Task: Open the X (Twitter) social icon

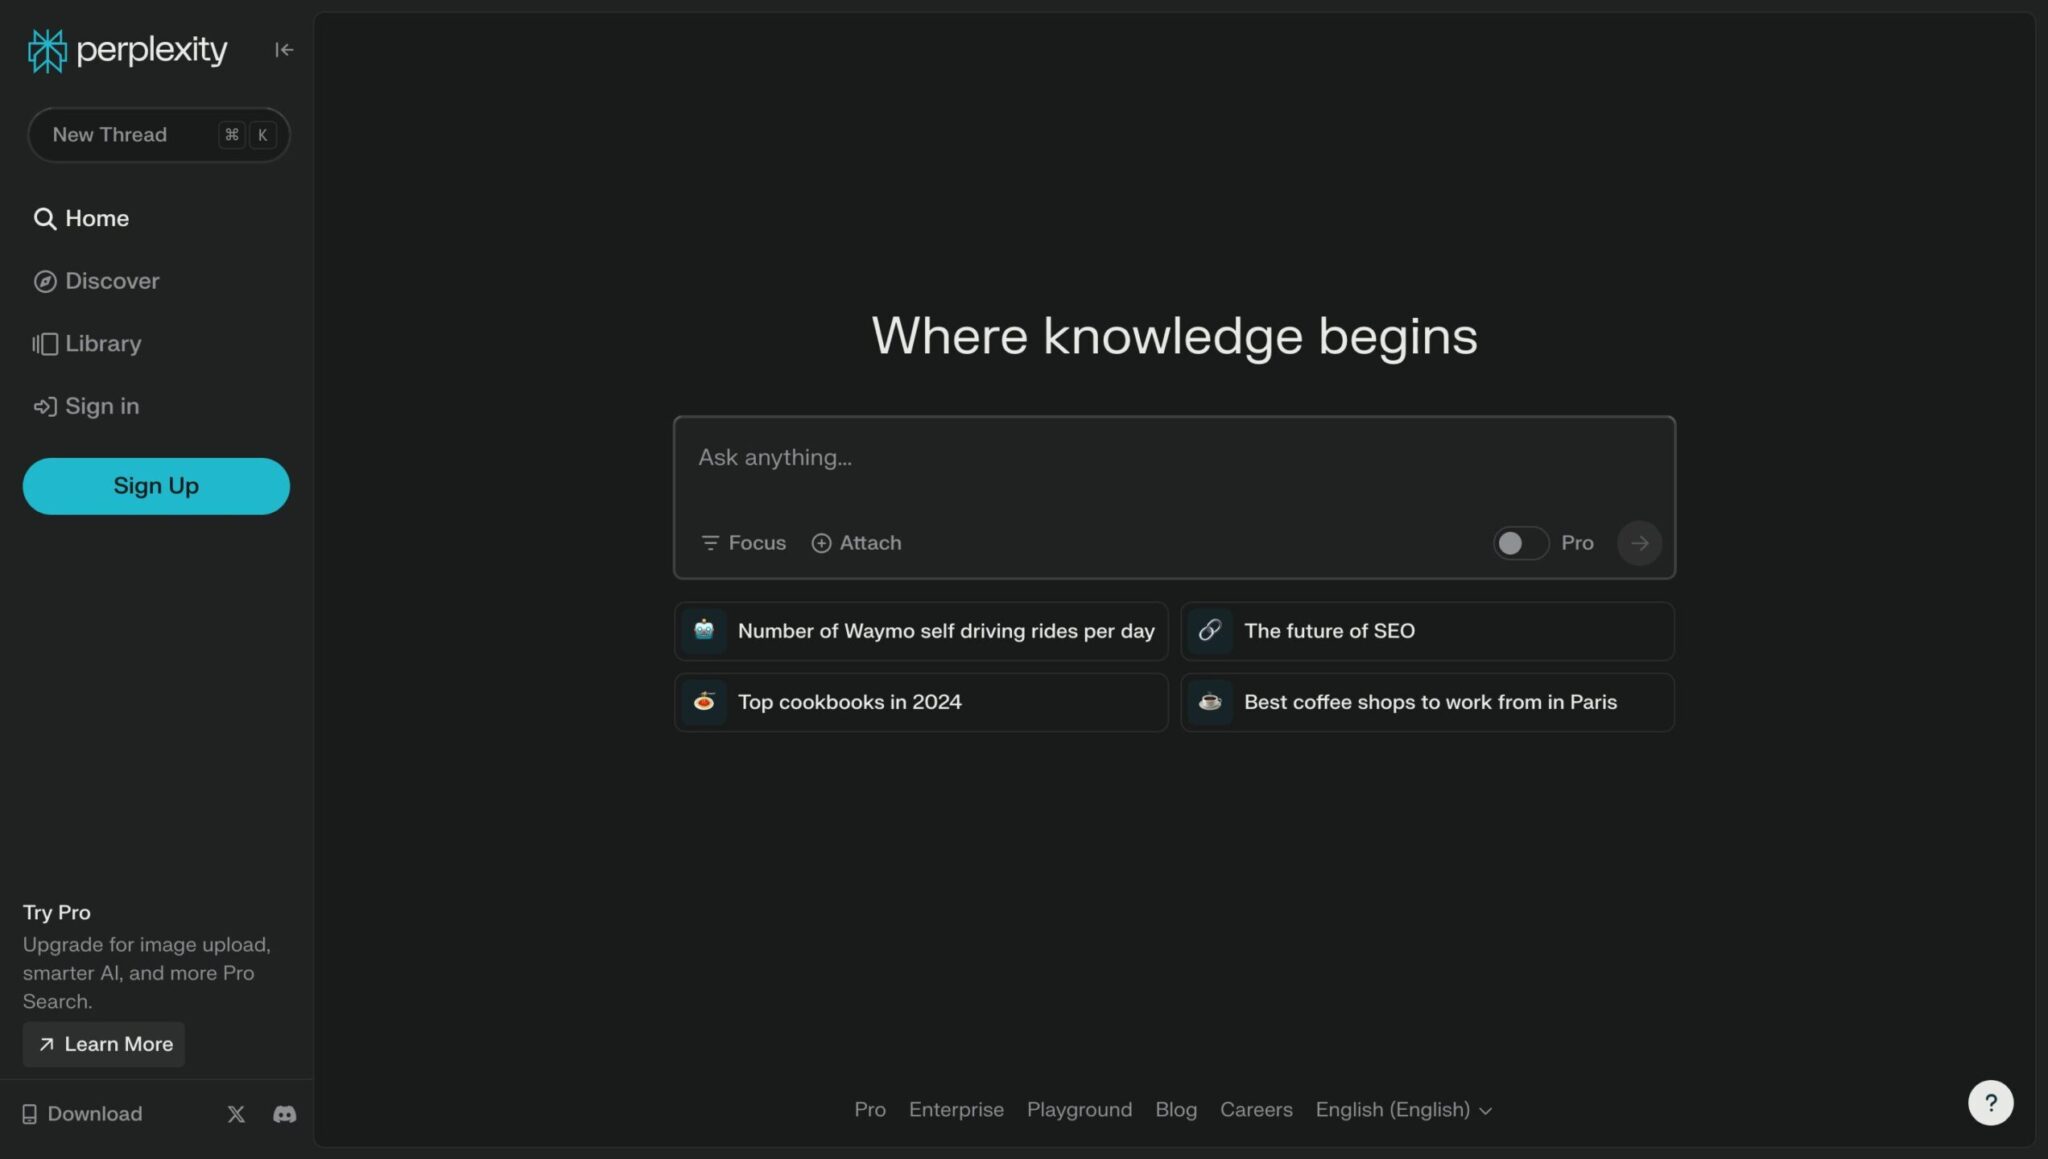Action: click(x=236, y=1114)
